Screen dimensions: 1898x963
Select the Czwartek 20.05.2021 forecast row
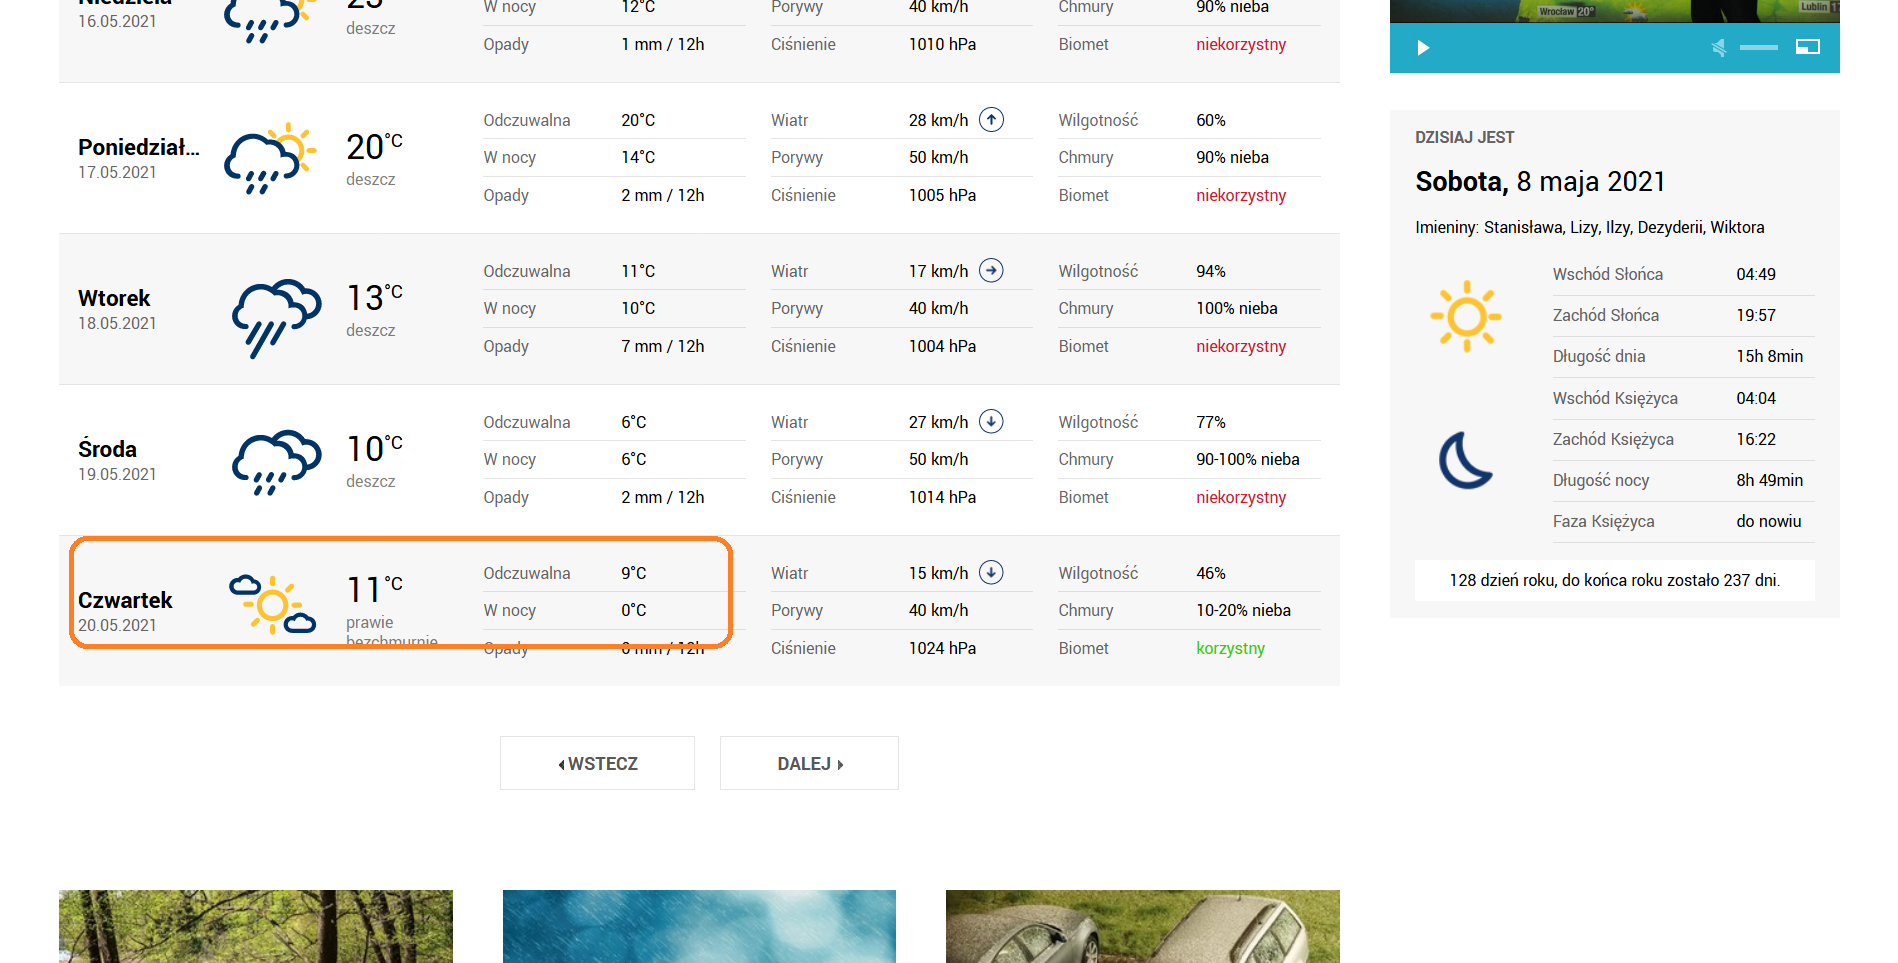coord(125,611)
